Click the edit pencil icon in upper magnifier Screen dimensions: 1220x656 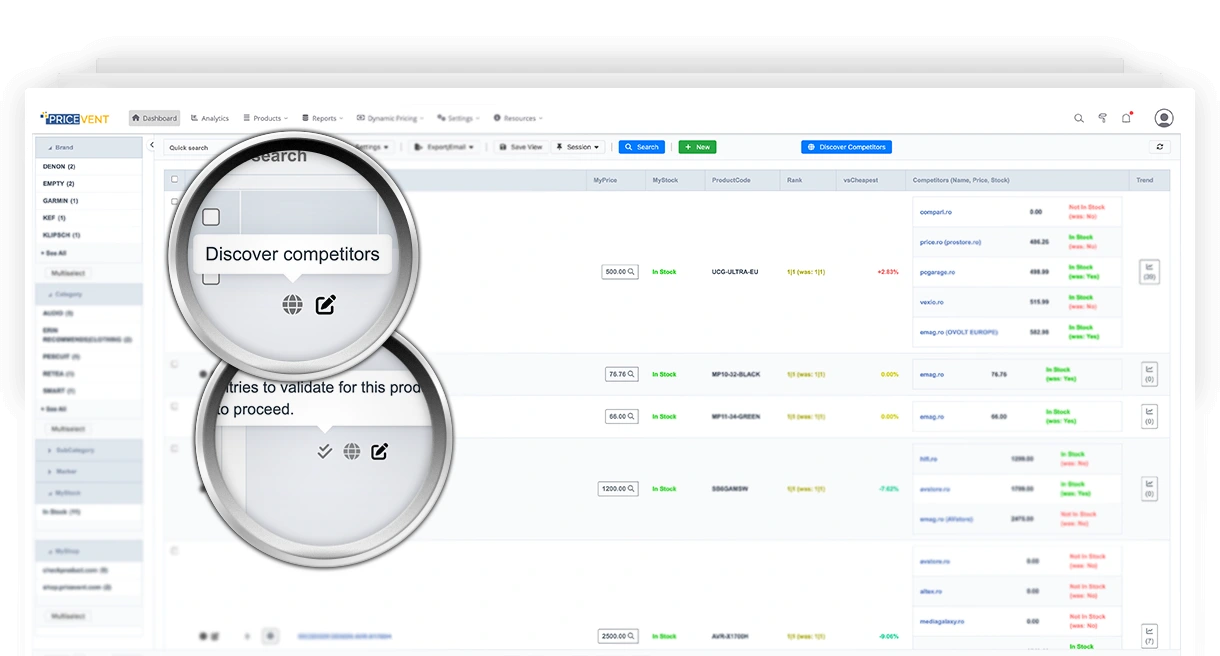325,305
